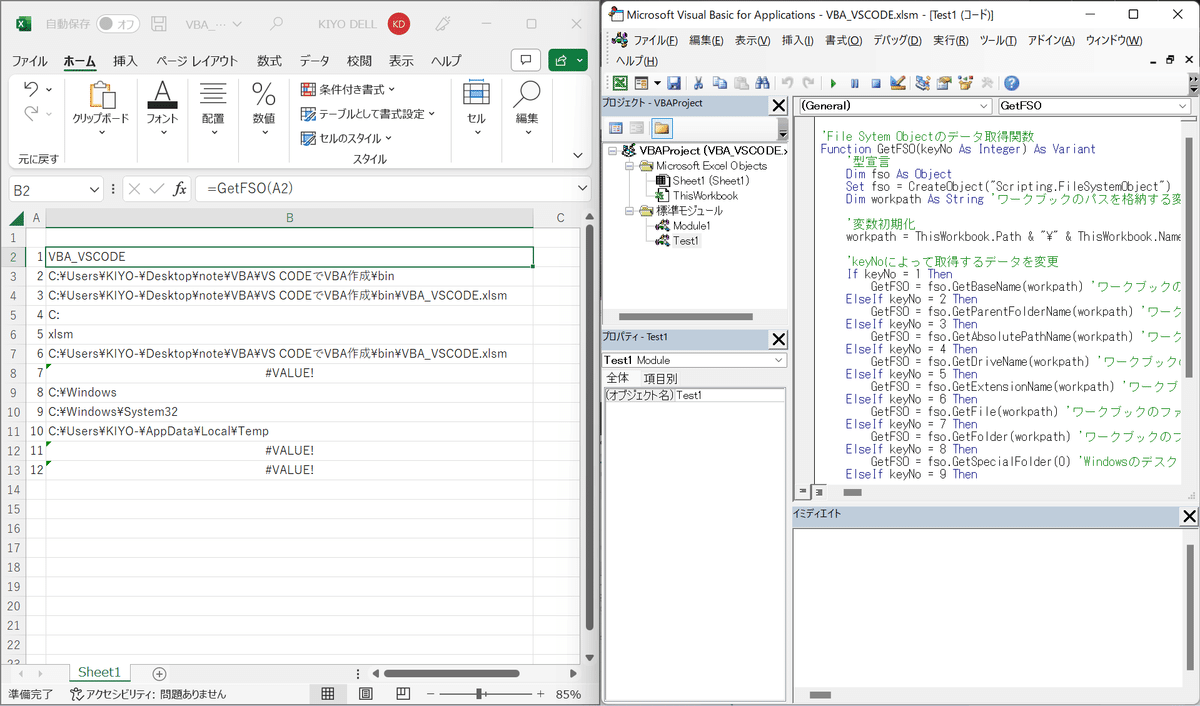The image size is (1200, 706).
Task: Toggle Design Mode in the VBE toolbar
Action: pyautogui.click(x=897, y=83)
